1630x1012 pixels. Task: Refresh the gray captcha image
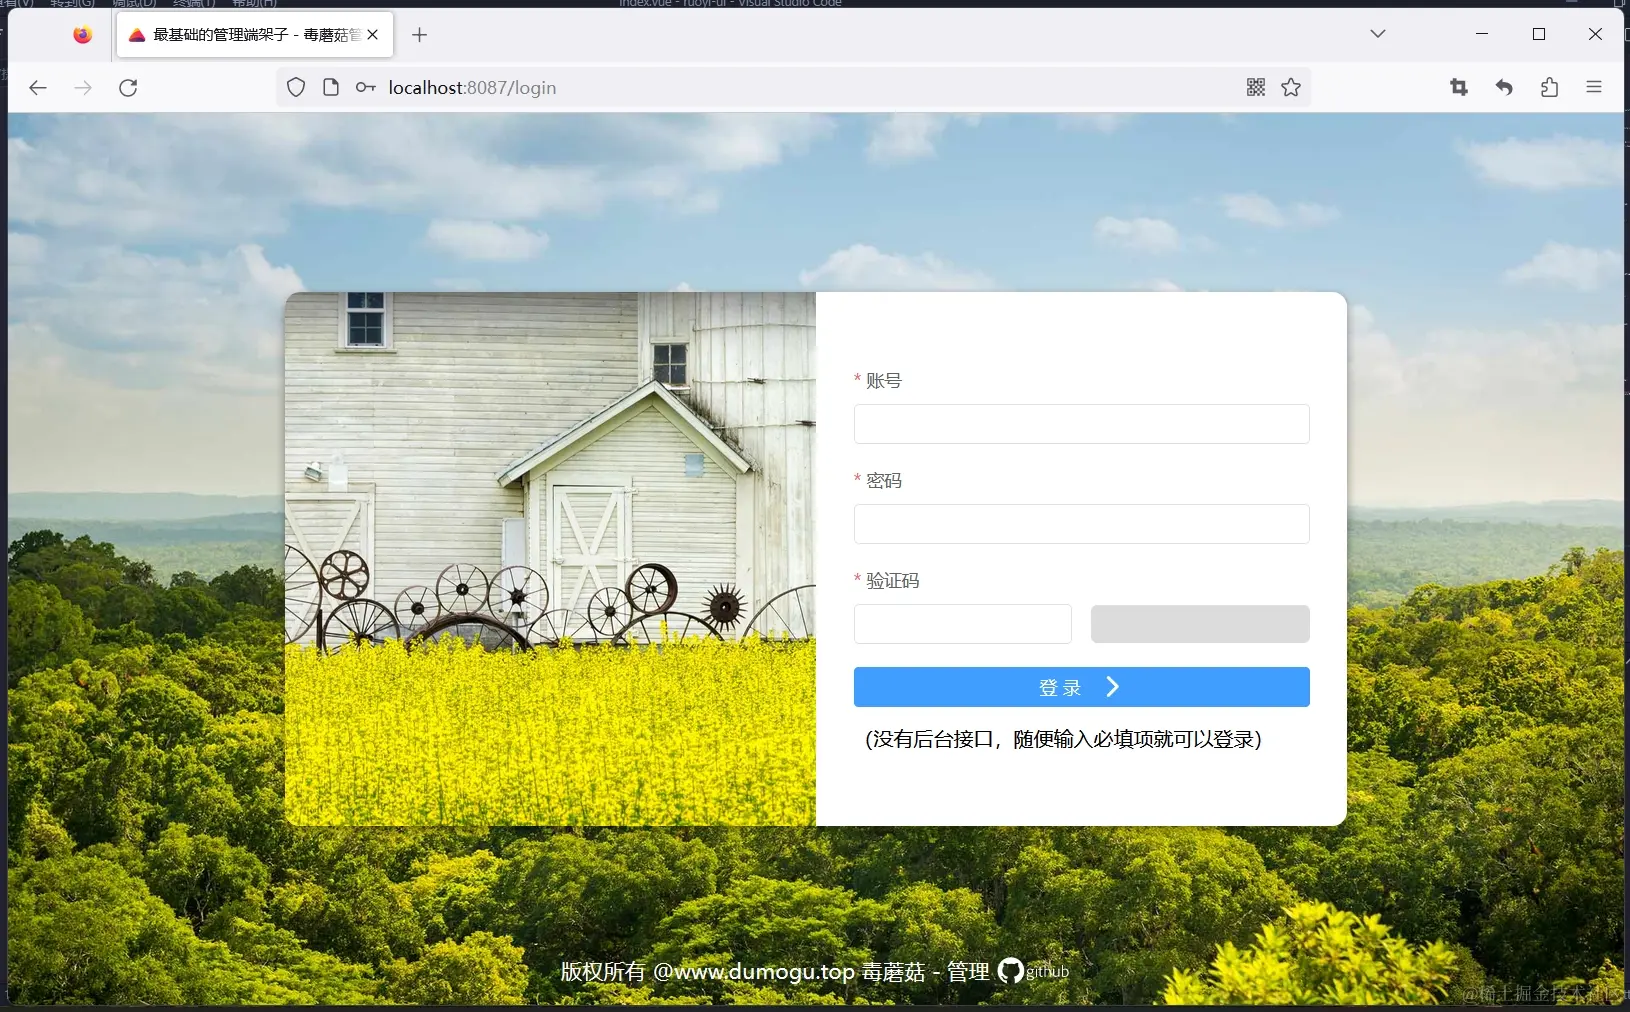[1200, 624]
